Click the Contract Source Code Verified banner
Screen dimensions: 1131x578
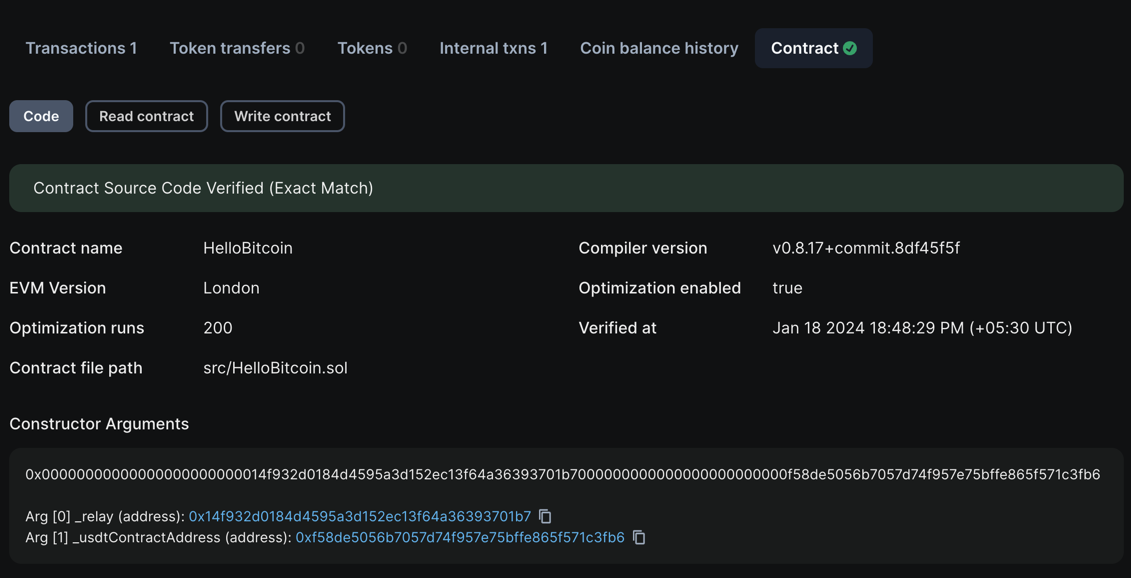coord(203,187)
